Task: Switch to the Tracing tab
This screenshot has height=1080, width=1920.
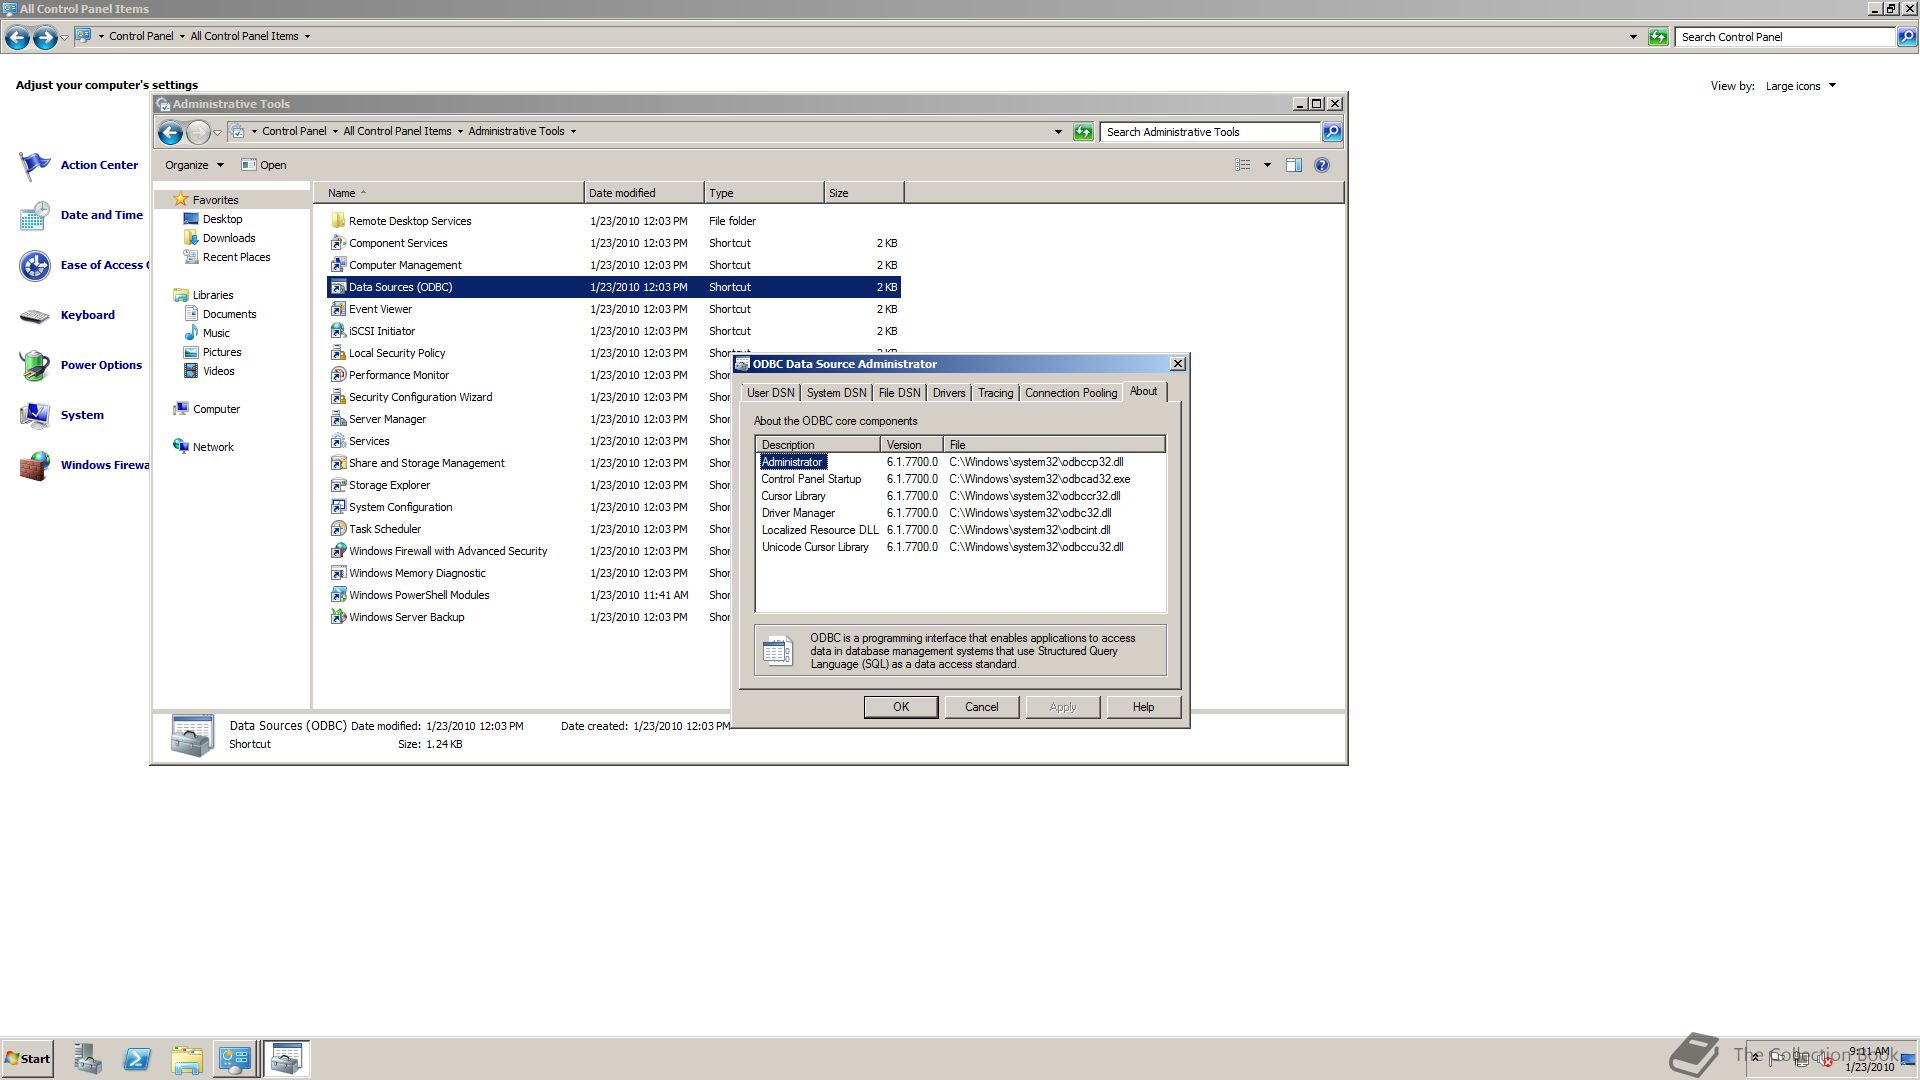Action: [x=995, y=393]
